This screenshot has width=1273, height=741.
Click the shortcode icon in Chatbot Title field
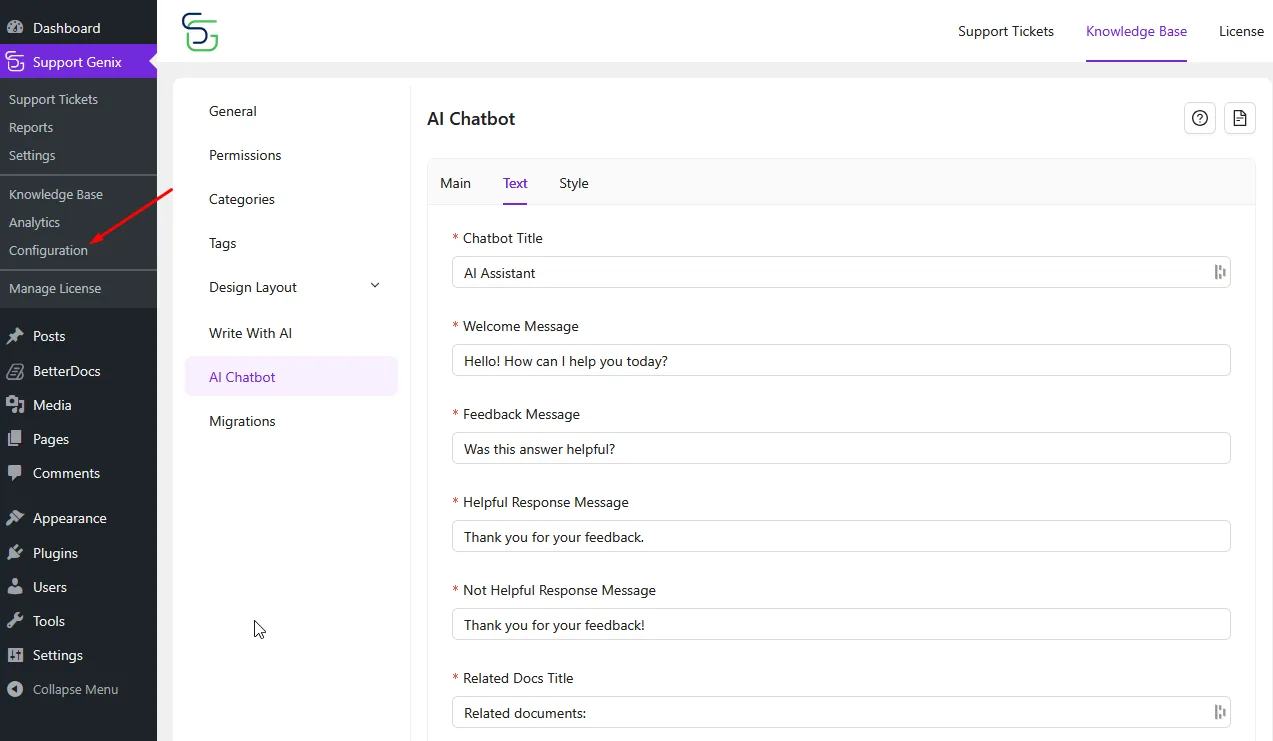tap(1219, 272)
